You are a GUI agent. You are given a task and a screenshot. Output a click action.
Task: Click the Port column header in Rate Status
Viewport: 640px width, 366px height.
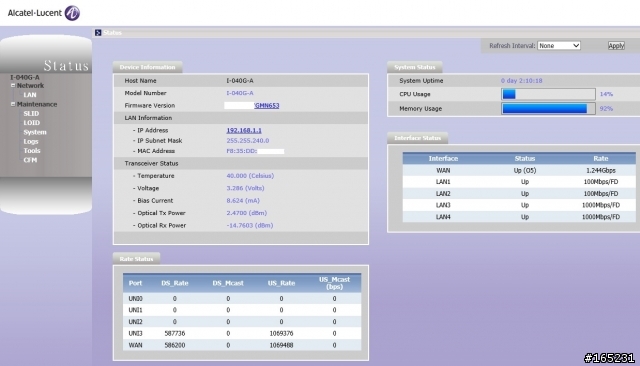click(136, 283)
